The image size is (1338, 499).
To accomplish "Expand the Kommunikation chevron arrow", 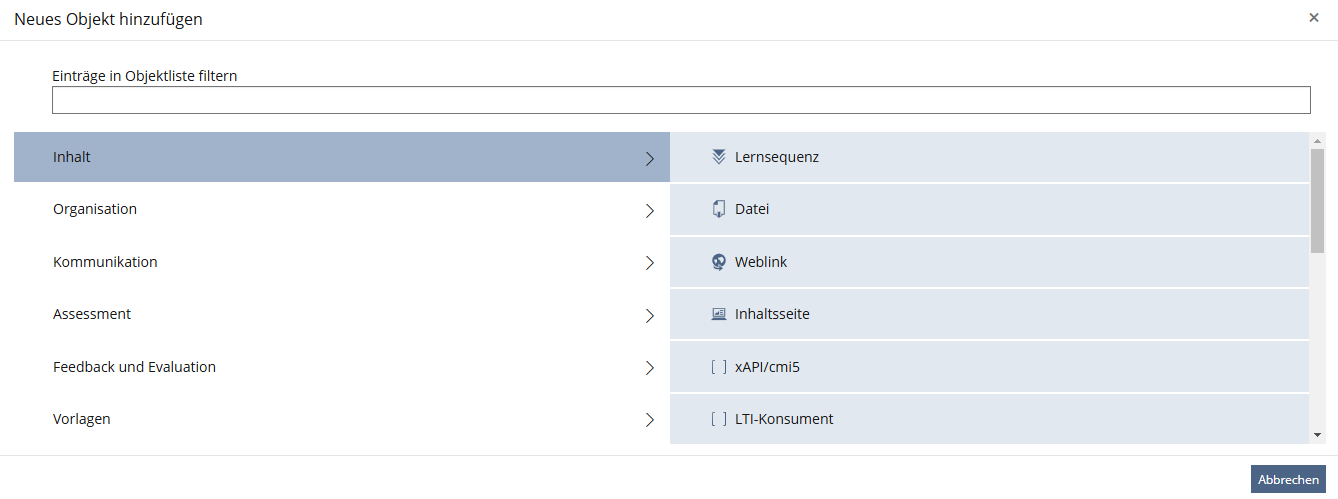I will tap(650, 263).
